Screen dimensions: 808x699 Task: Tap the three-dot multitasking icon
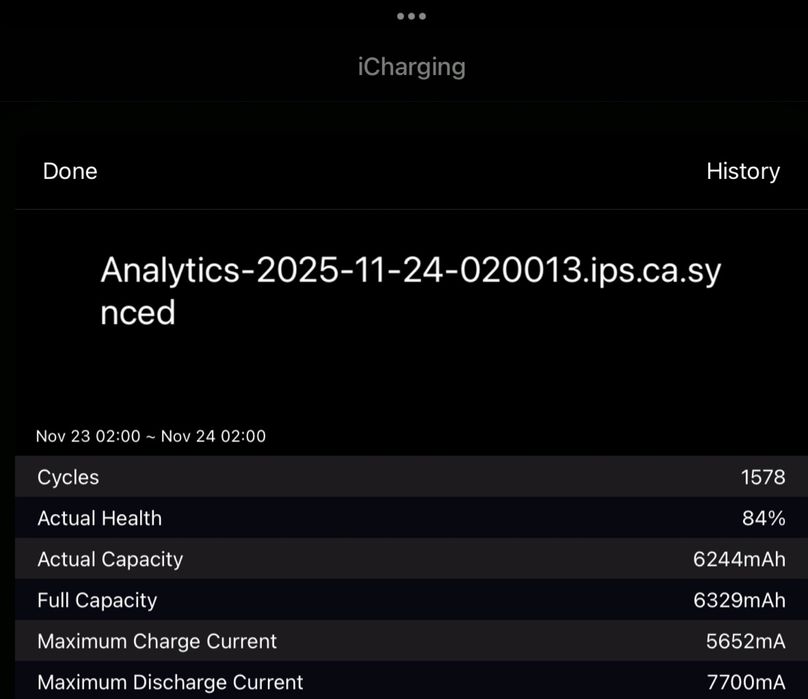411,16
